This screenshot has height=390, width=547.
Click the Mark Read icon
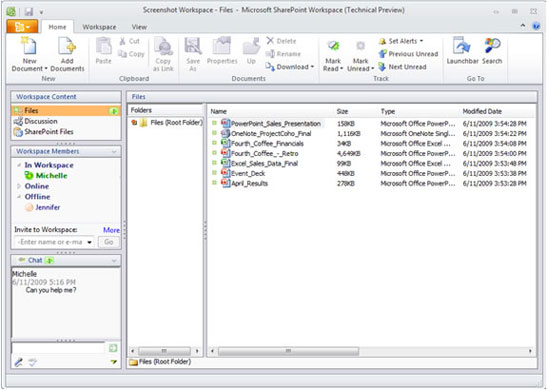pyautogui.click(x=333, y=47)
